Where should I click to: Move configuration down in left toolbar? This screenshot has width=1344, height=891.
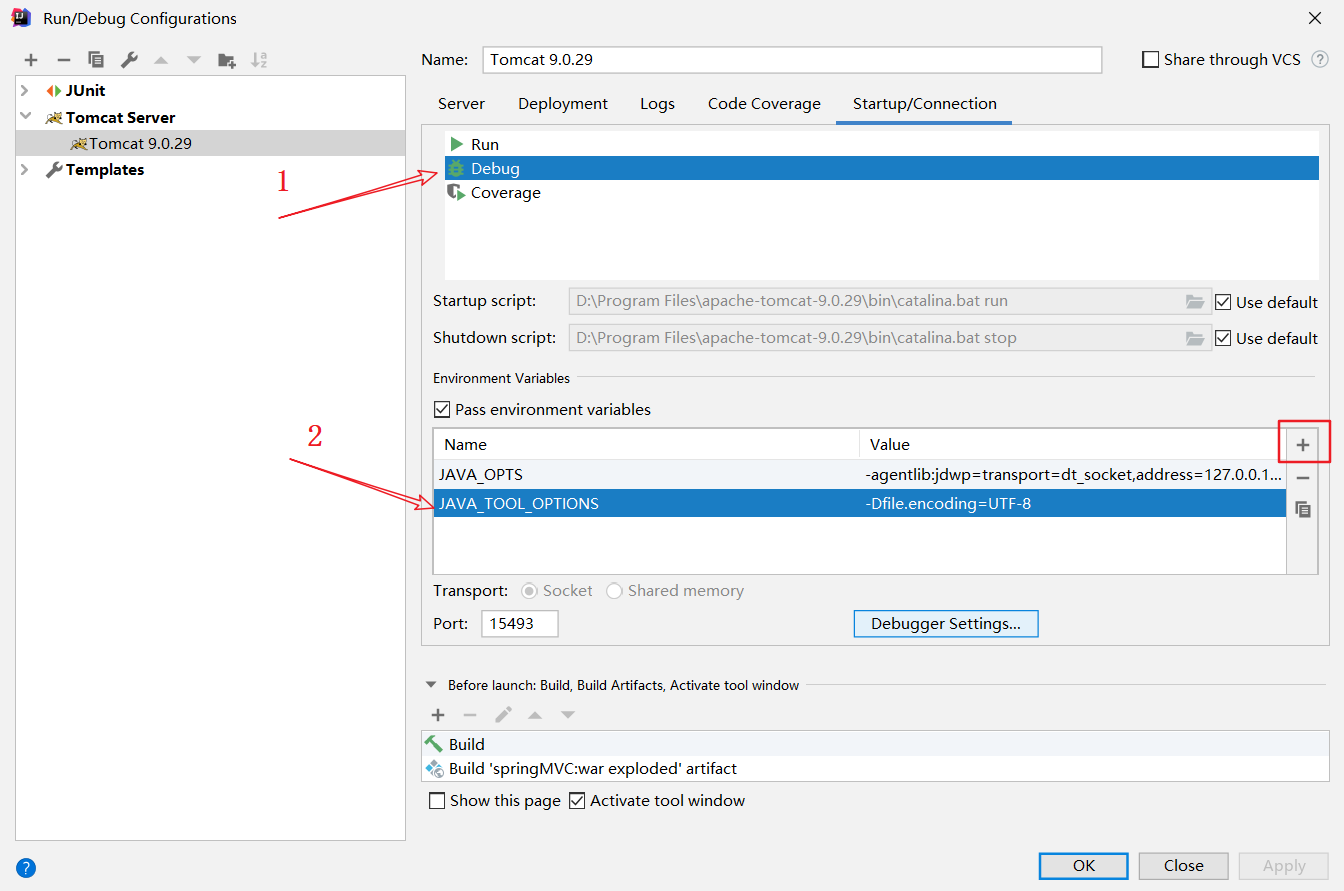[194, 60]
